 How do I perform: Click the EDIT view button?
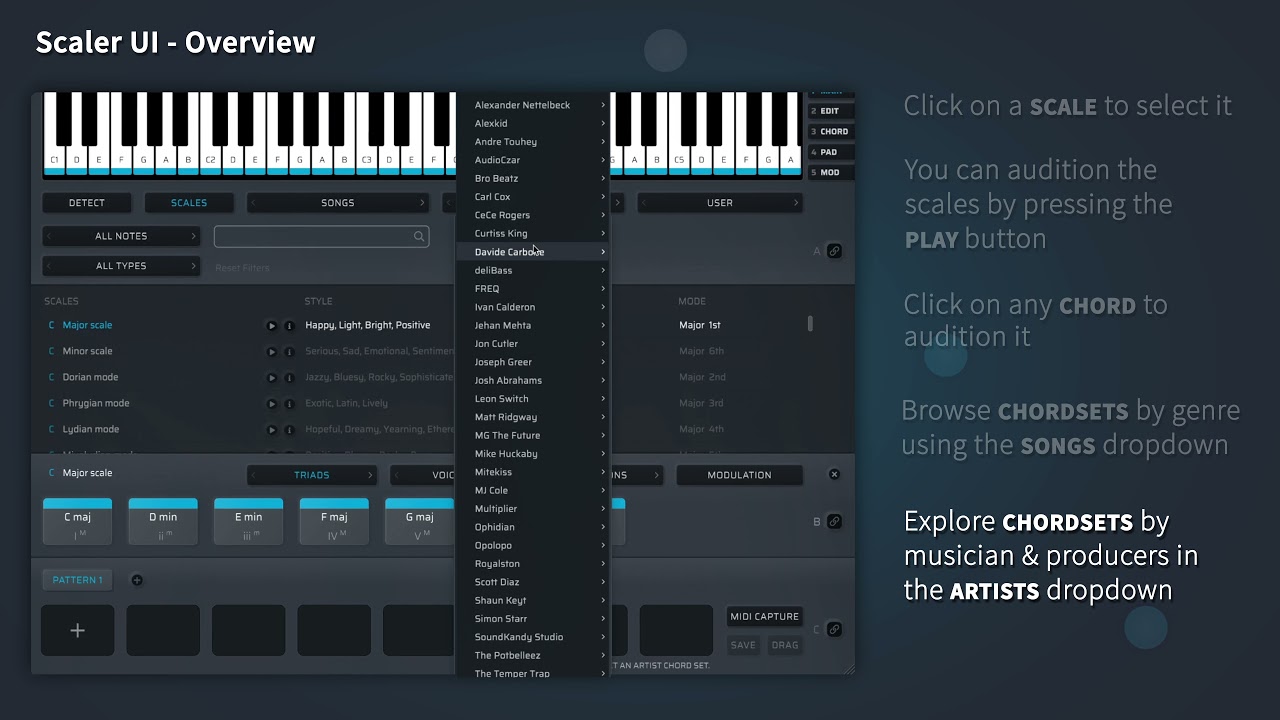coord(830,111)
